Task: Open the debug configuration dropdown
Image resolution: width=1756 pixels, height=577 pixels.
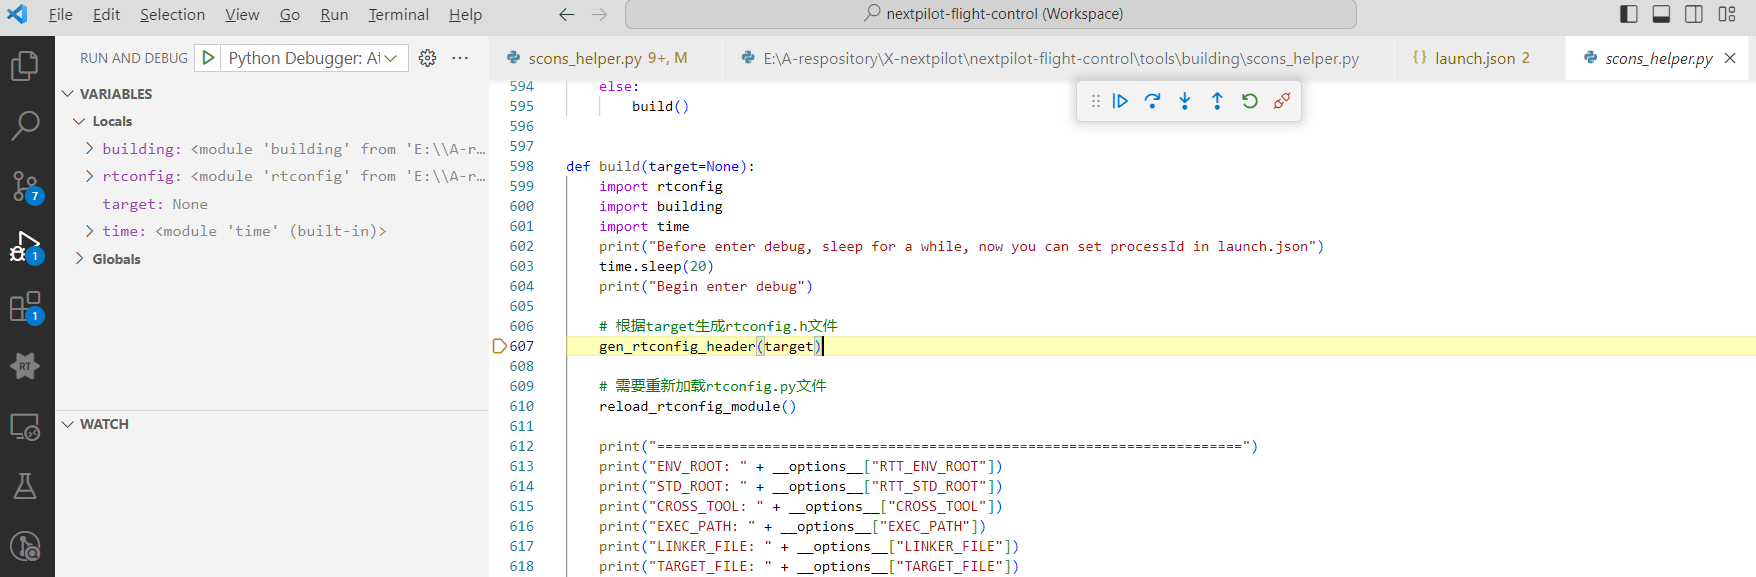Action: 314,58
